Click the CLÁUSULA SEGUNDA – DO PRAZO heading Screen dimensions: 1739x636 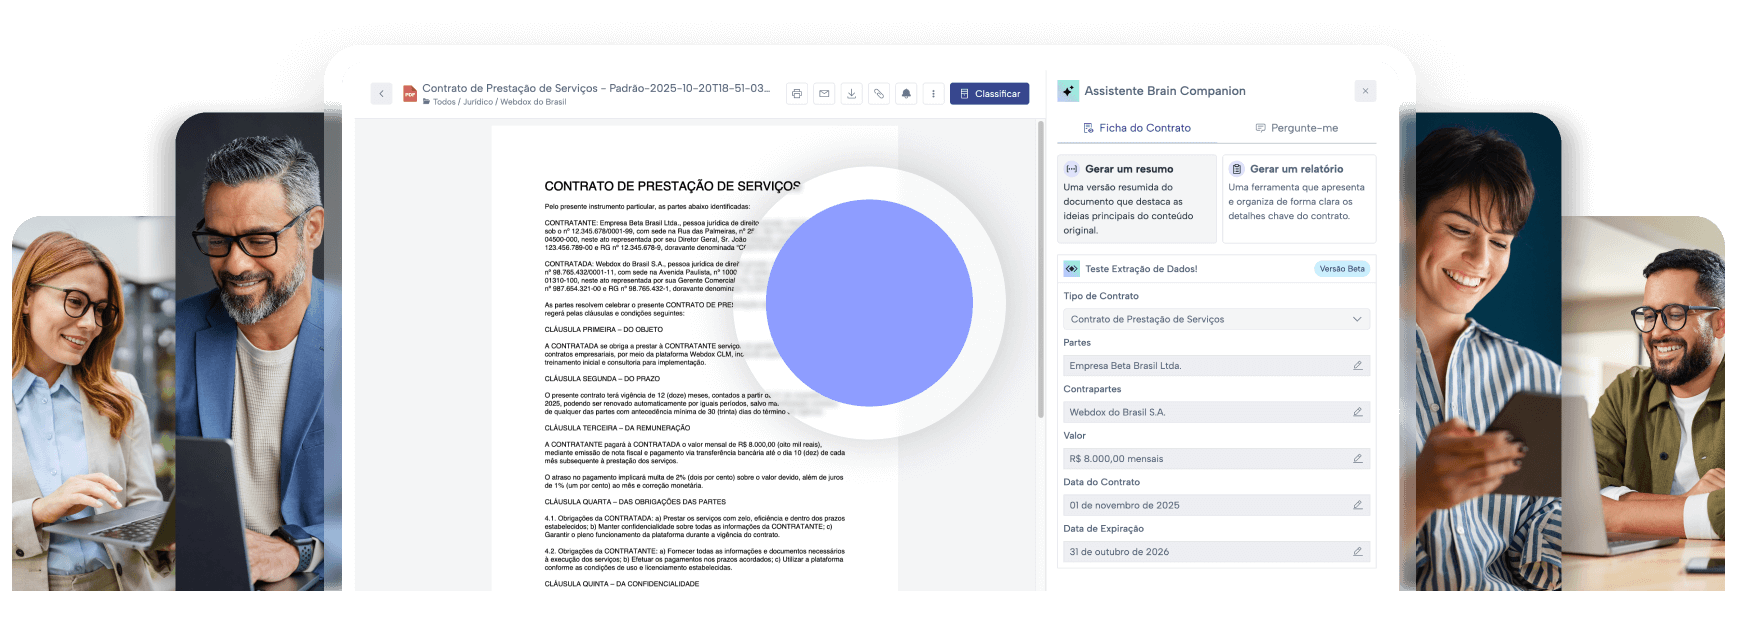pyautogui.click(x=602, y=379)
